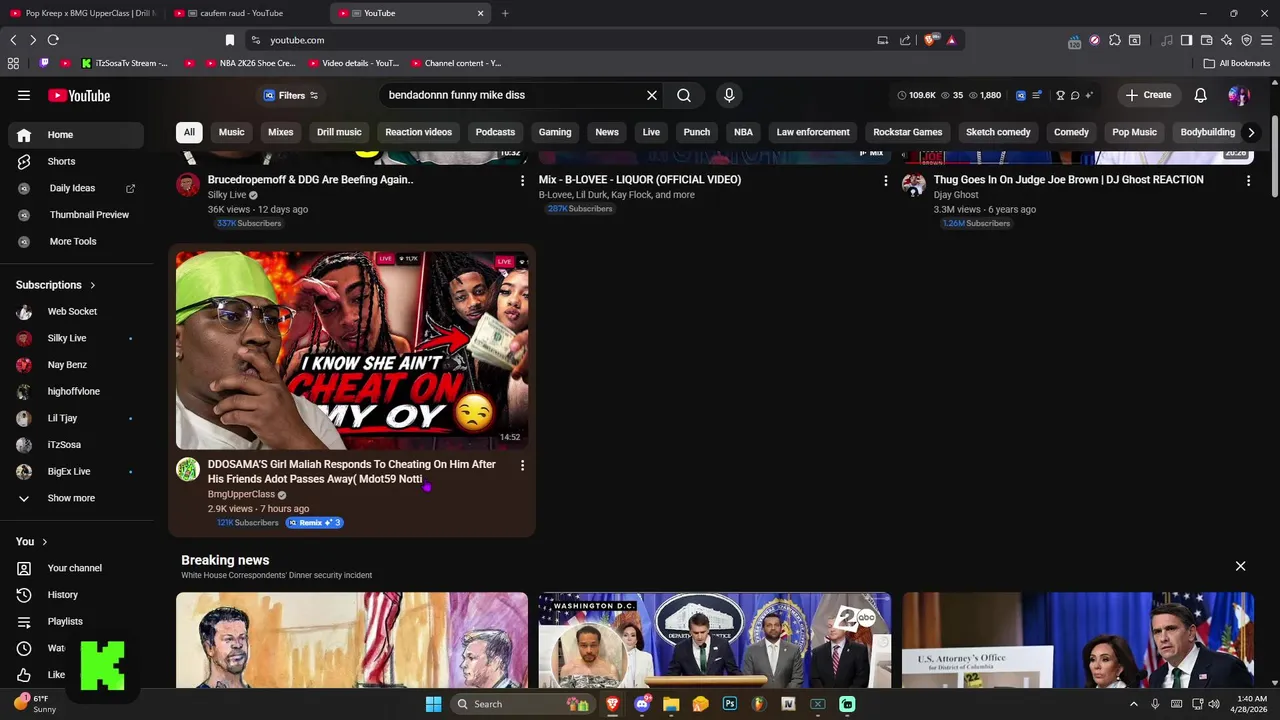Open All Bookmarks folder
Viewport: 1280px width, 720px height.
[1237, 63]
